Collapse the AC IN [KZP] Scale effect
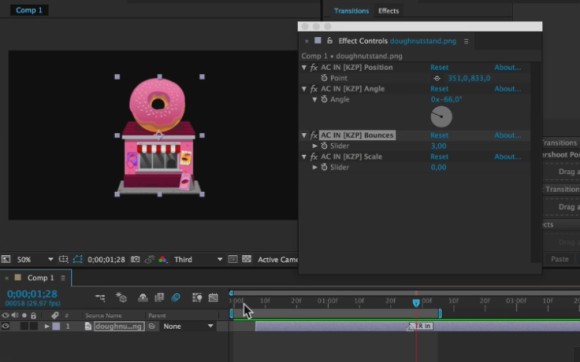The width and height of the screenshot is (580, 362). click(304, 156)
